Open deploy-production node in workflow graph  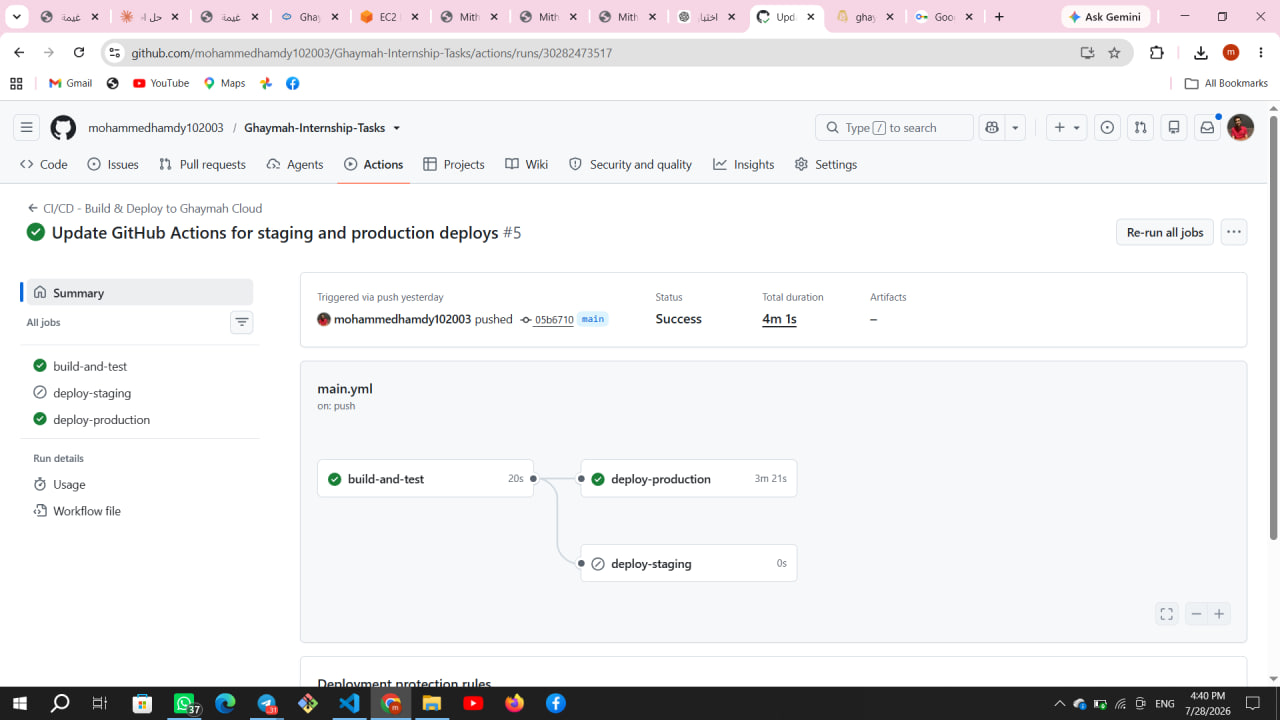pos(689,479)
